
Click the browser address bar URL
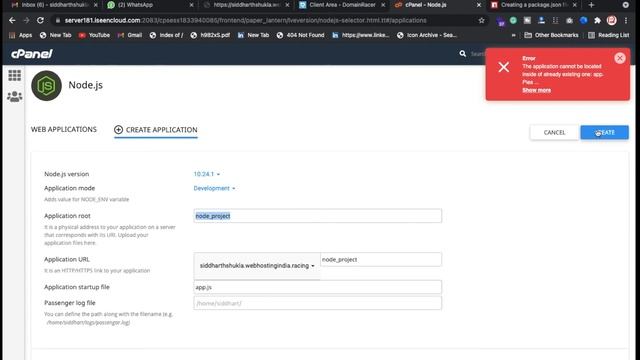(x=245, y=20)
